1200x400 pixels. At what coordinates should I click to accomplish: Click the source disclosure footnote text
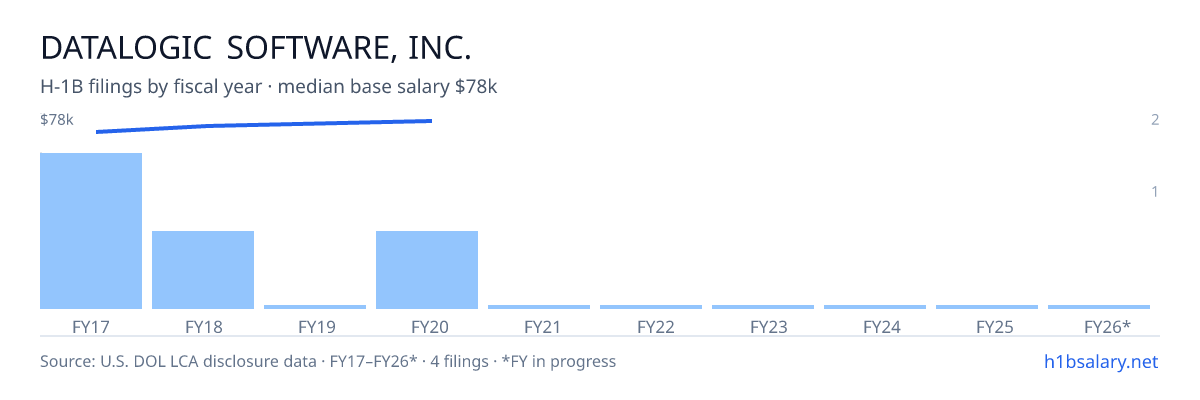click(x=328, y=361)
